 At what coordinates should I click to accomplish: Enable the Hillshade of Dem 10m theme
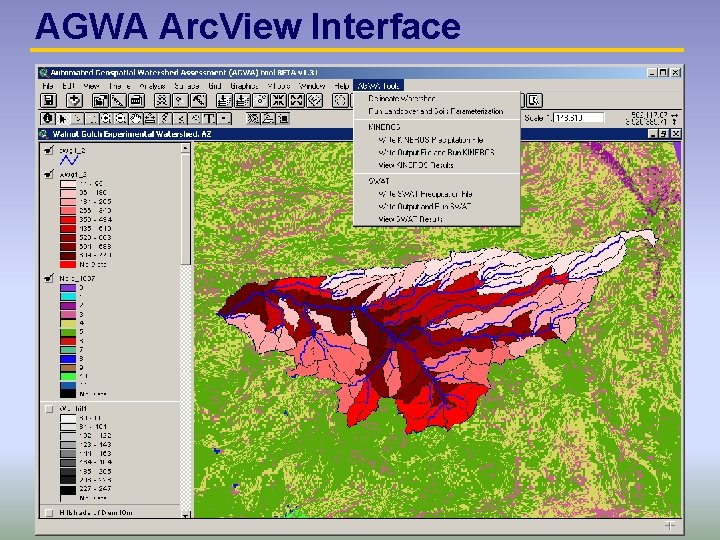[x=49, y=512]
